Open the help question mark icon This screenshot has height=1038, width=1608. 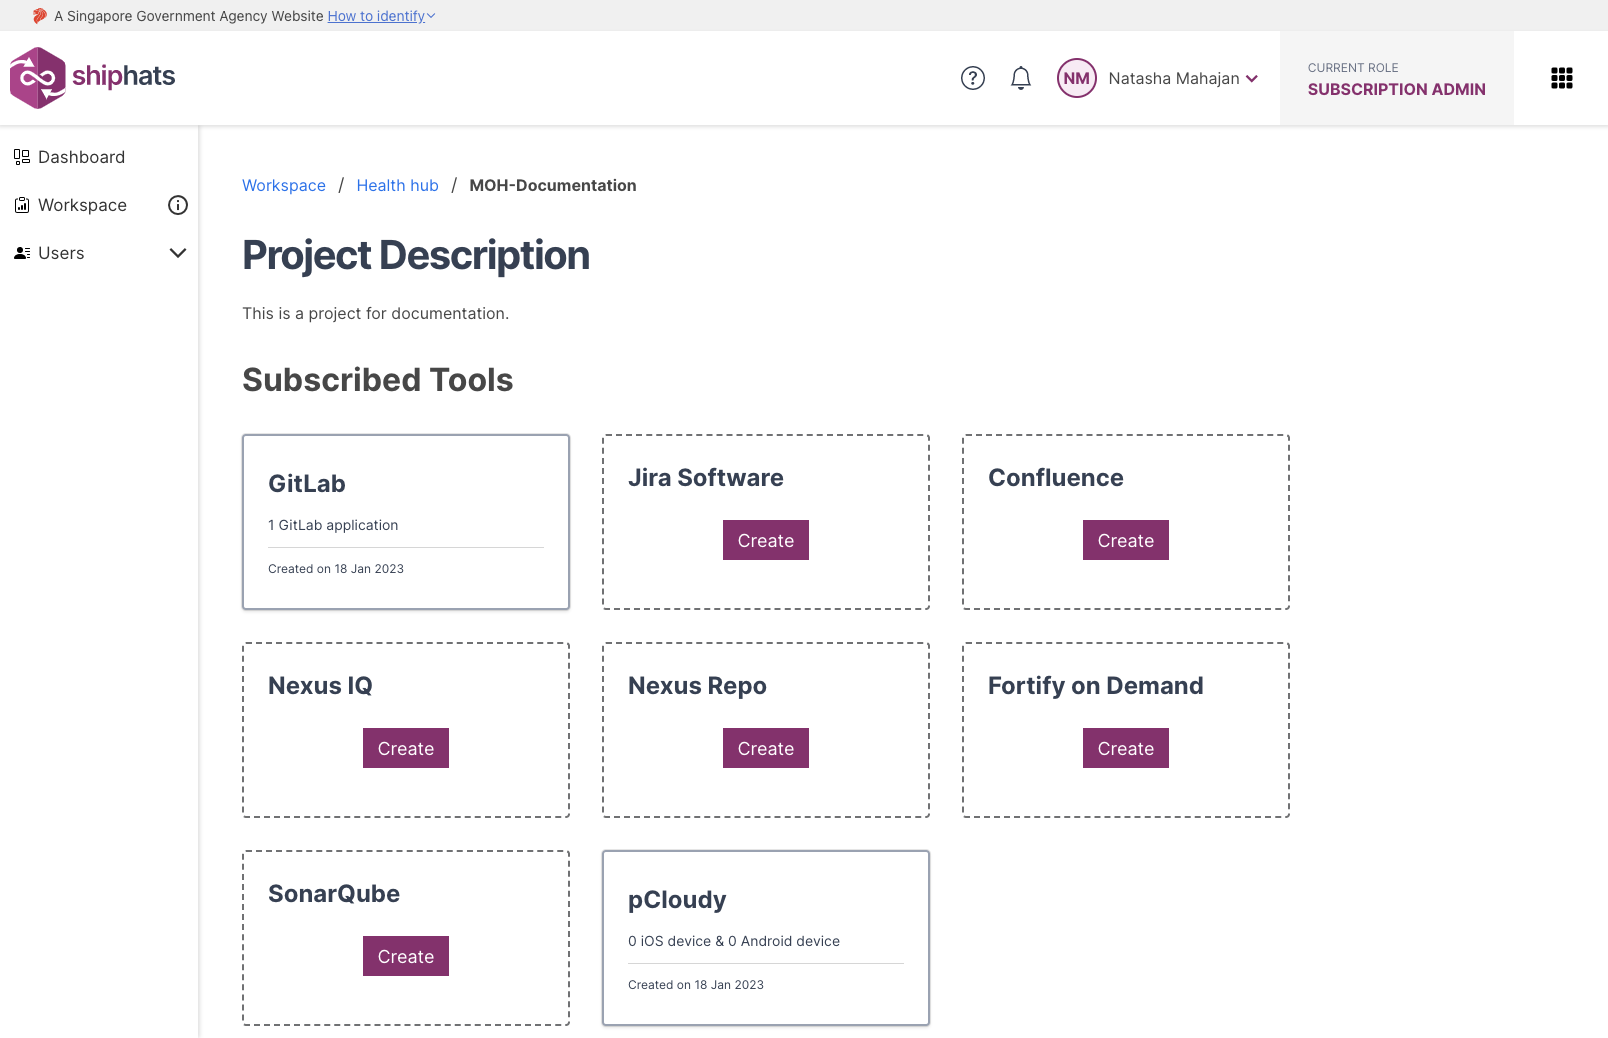[972, 78]
